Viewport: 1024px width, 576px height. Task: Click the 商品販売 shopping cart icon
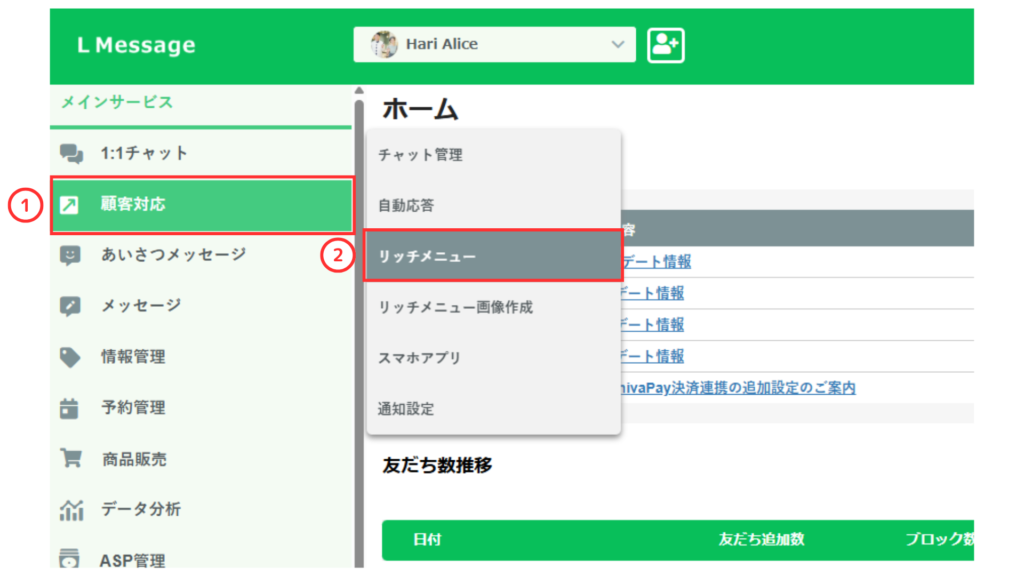70,459
